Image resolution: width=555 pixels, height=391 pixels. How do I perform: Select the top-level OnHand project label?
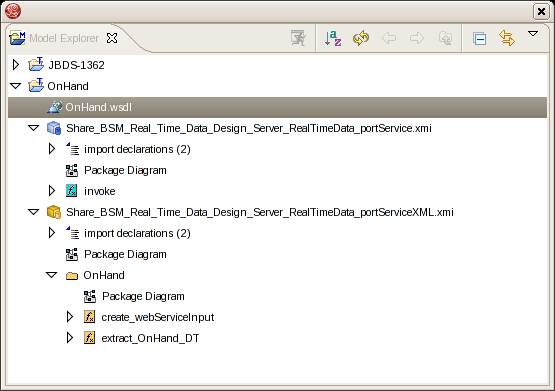(68, 86)
